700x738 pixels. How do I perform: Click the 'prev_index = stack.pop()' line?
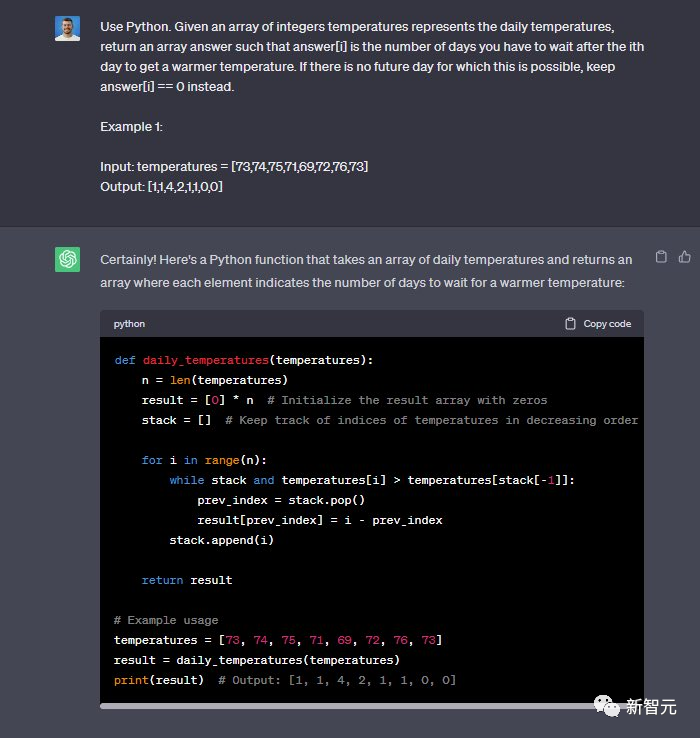coord(281,500)
